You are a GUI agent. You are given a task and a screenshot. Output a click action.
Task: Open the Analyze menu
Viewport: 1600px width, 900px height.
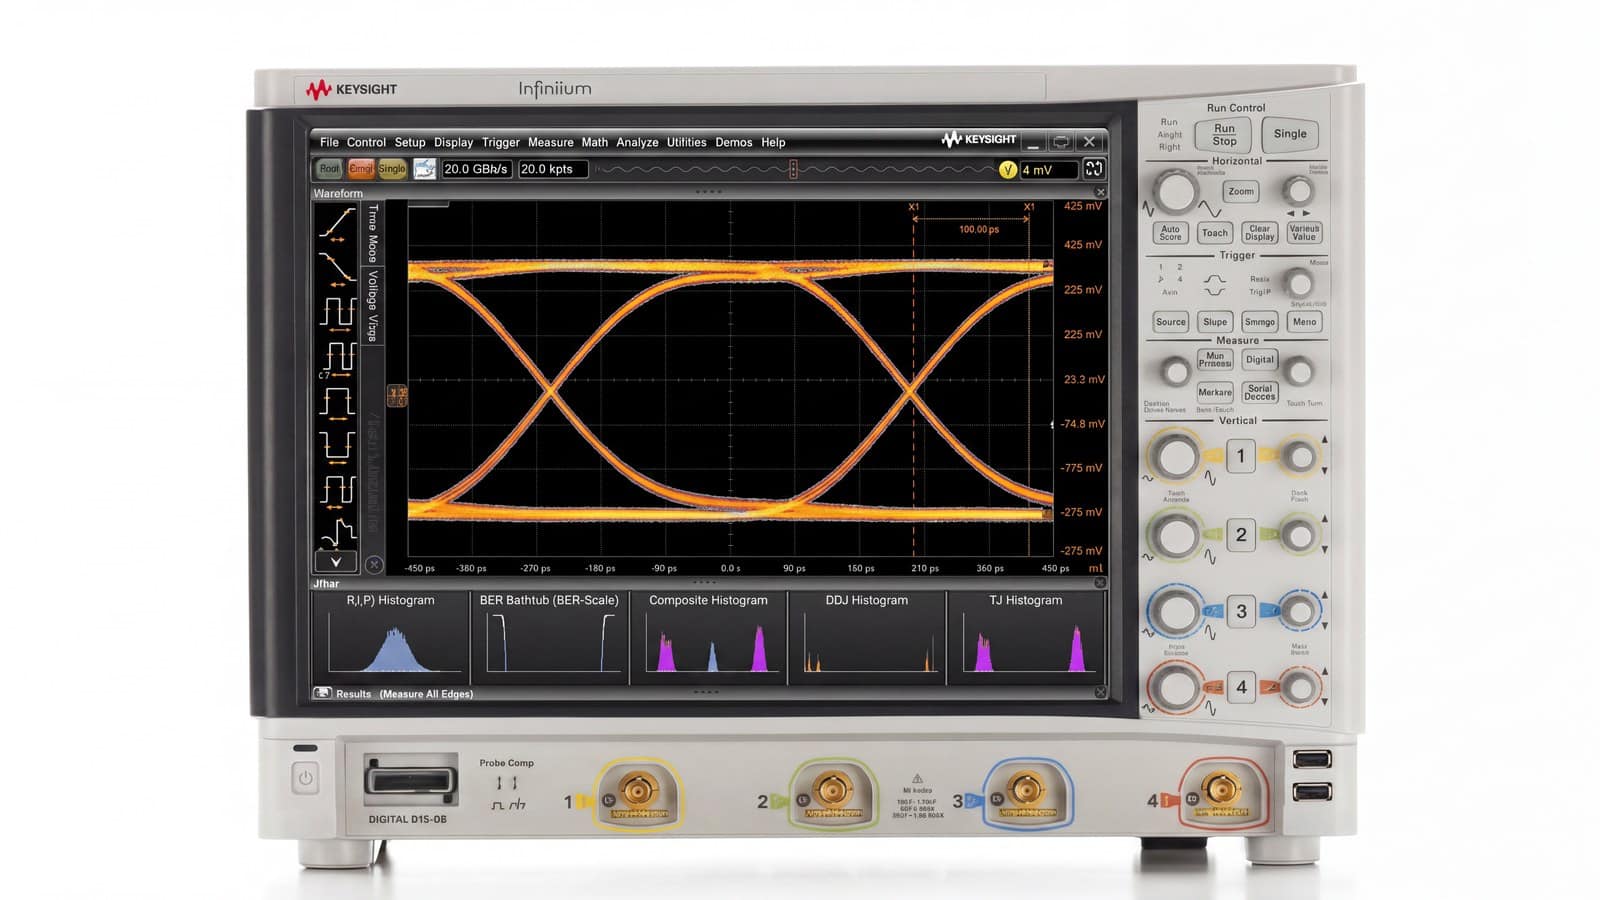(637, 142)
